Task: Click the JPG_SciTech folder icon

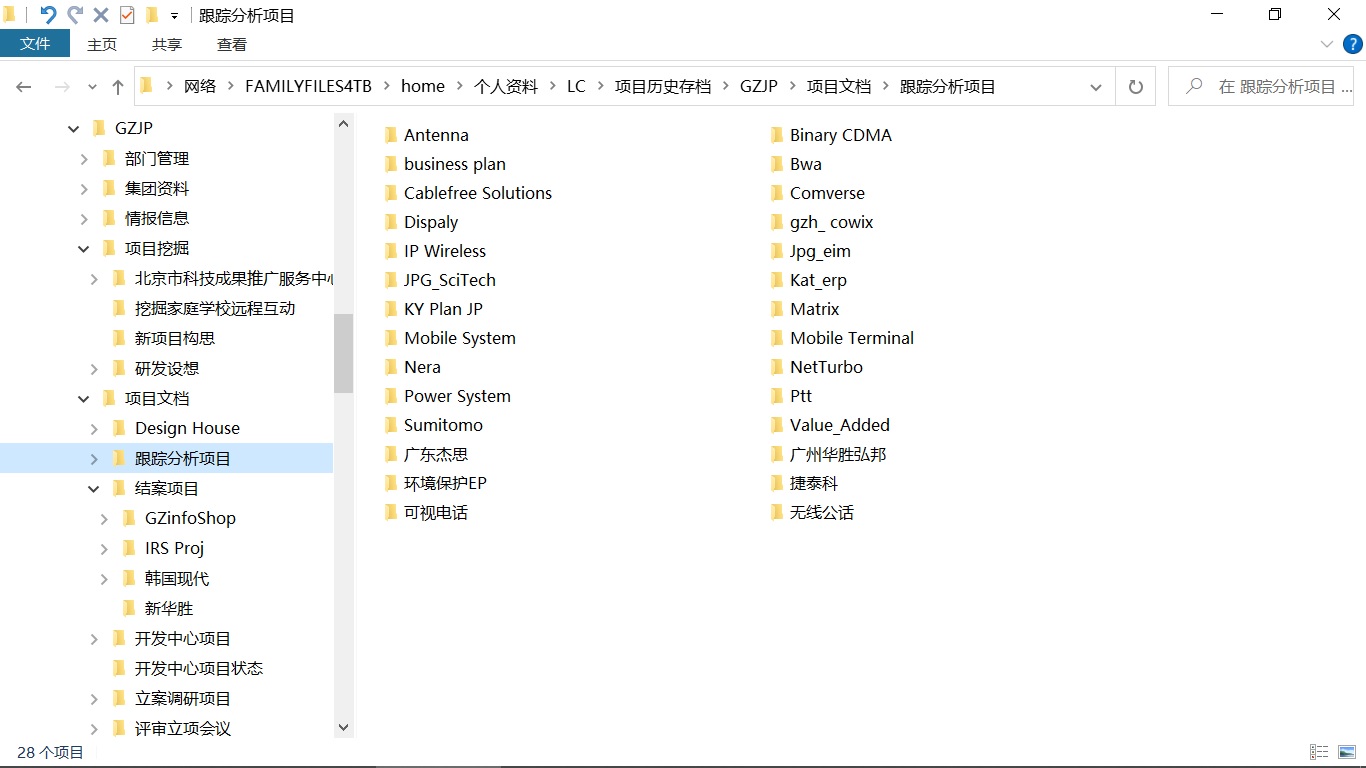Action: click(391, 280)
